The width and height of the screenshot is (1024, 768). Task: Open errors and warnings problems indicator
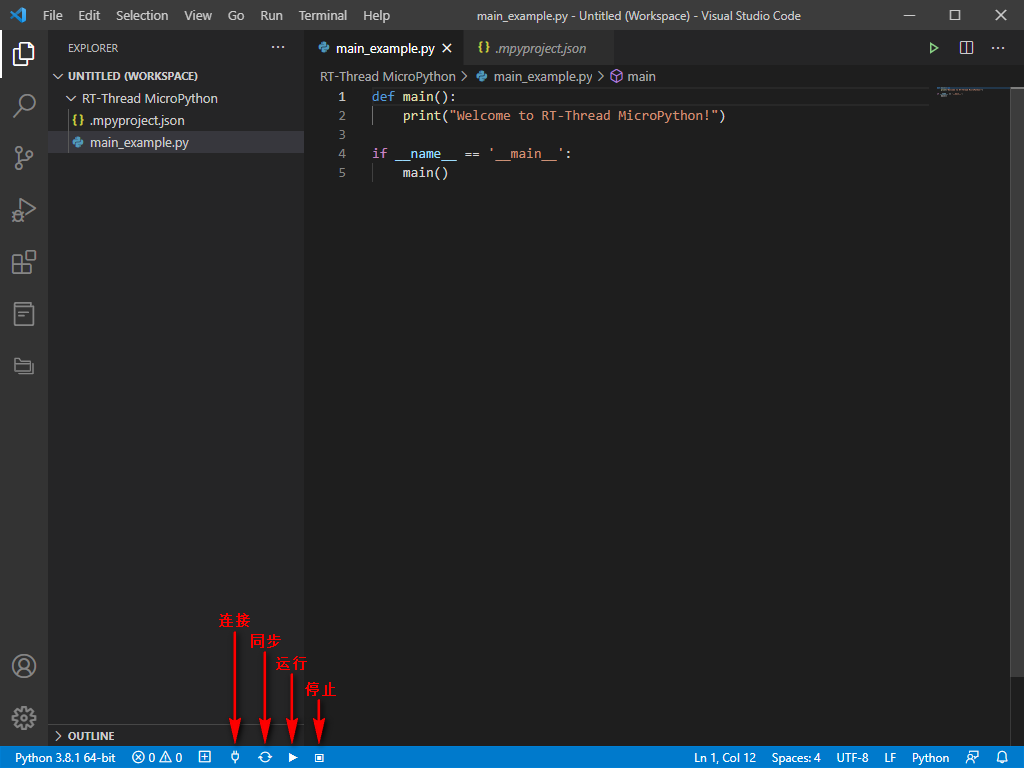click(x=157, y=758)
